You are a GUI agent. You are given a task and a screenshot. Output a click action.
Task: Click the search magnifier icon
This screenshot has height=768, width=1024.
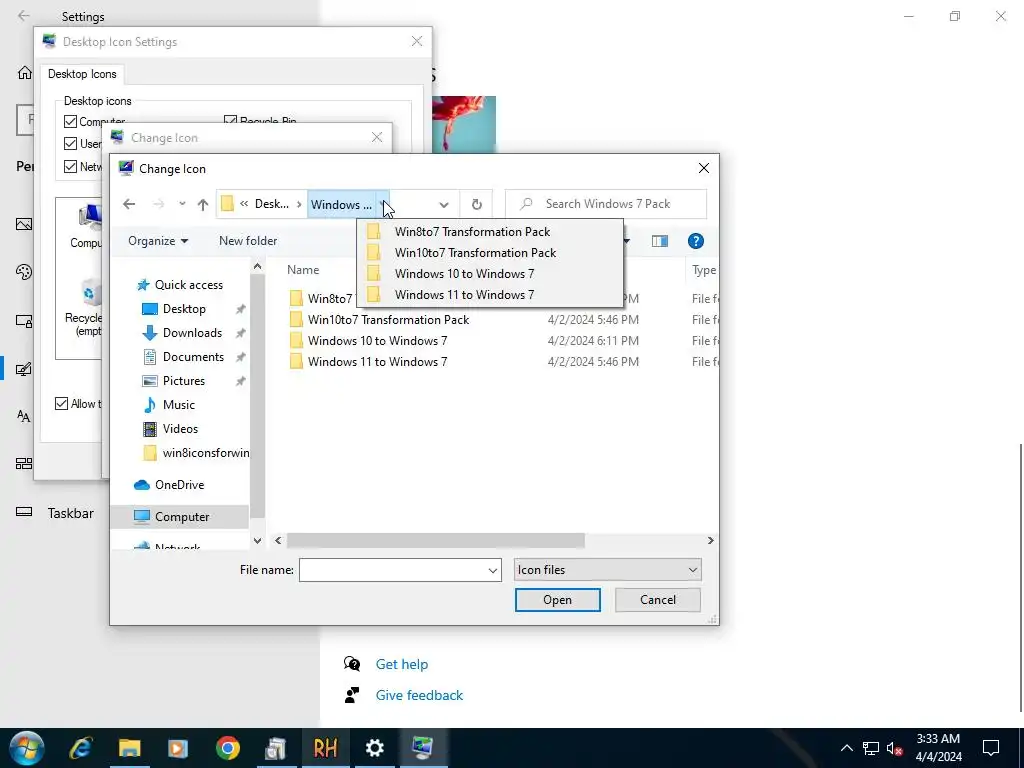pos(526,204)
